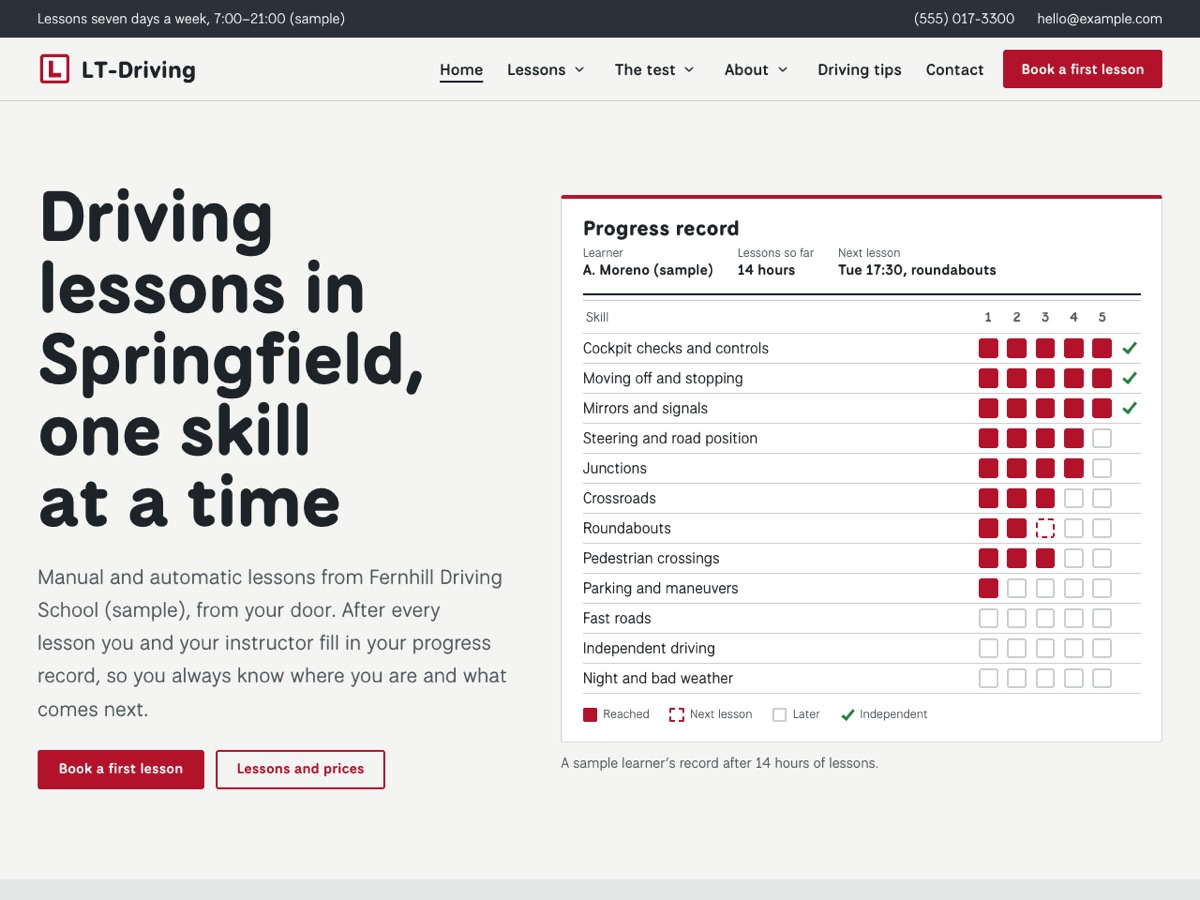Toggle level 5 box for Junctions
This screenshot has width=1200, height=900.
[1102, 468]
